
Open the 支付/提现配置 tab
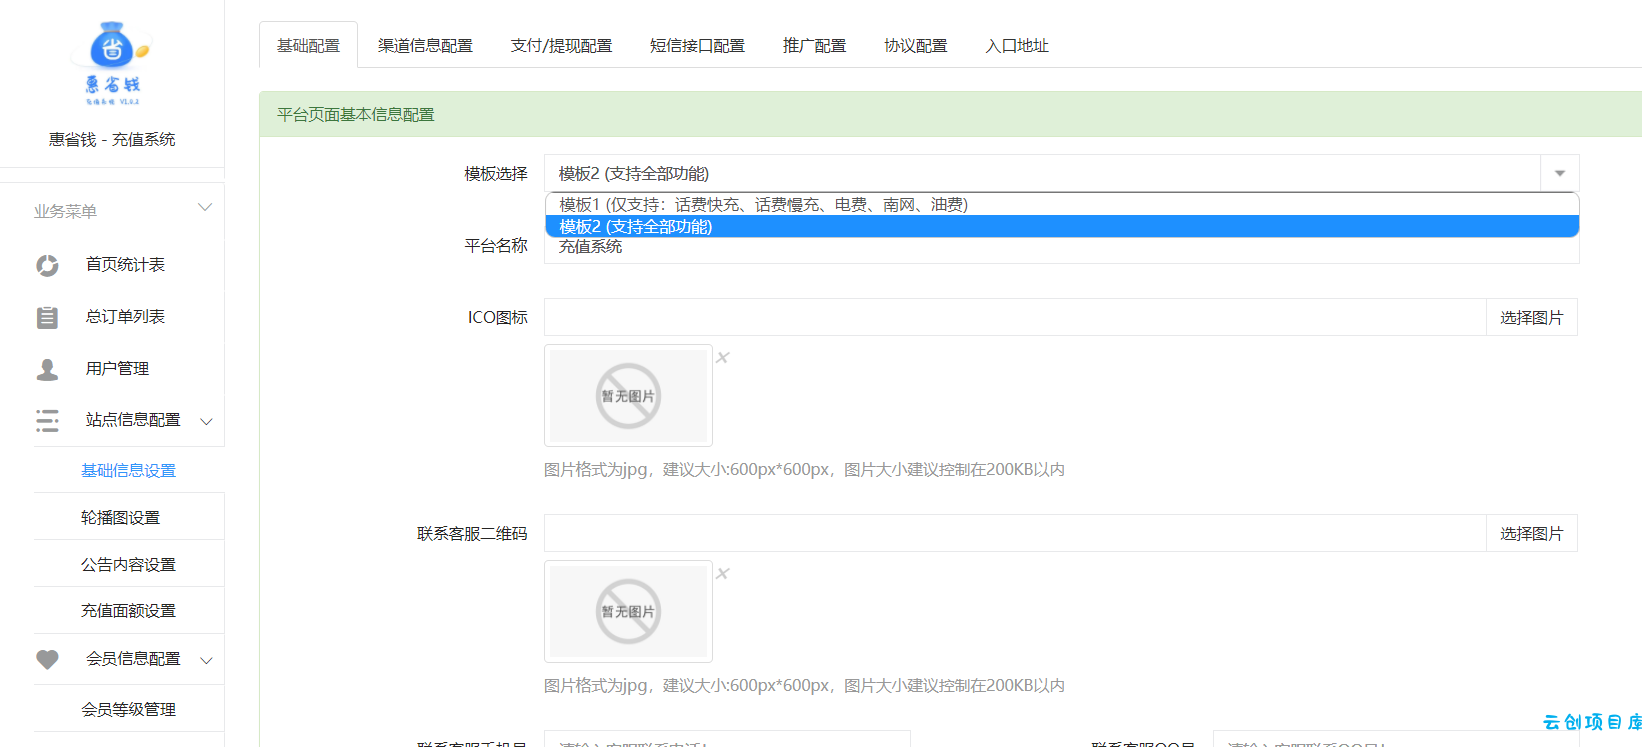561,45
